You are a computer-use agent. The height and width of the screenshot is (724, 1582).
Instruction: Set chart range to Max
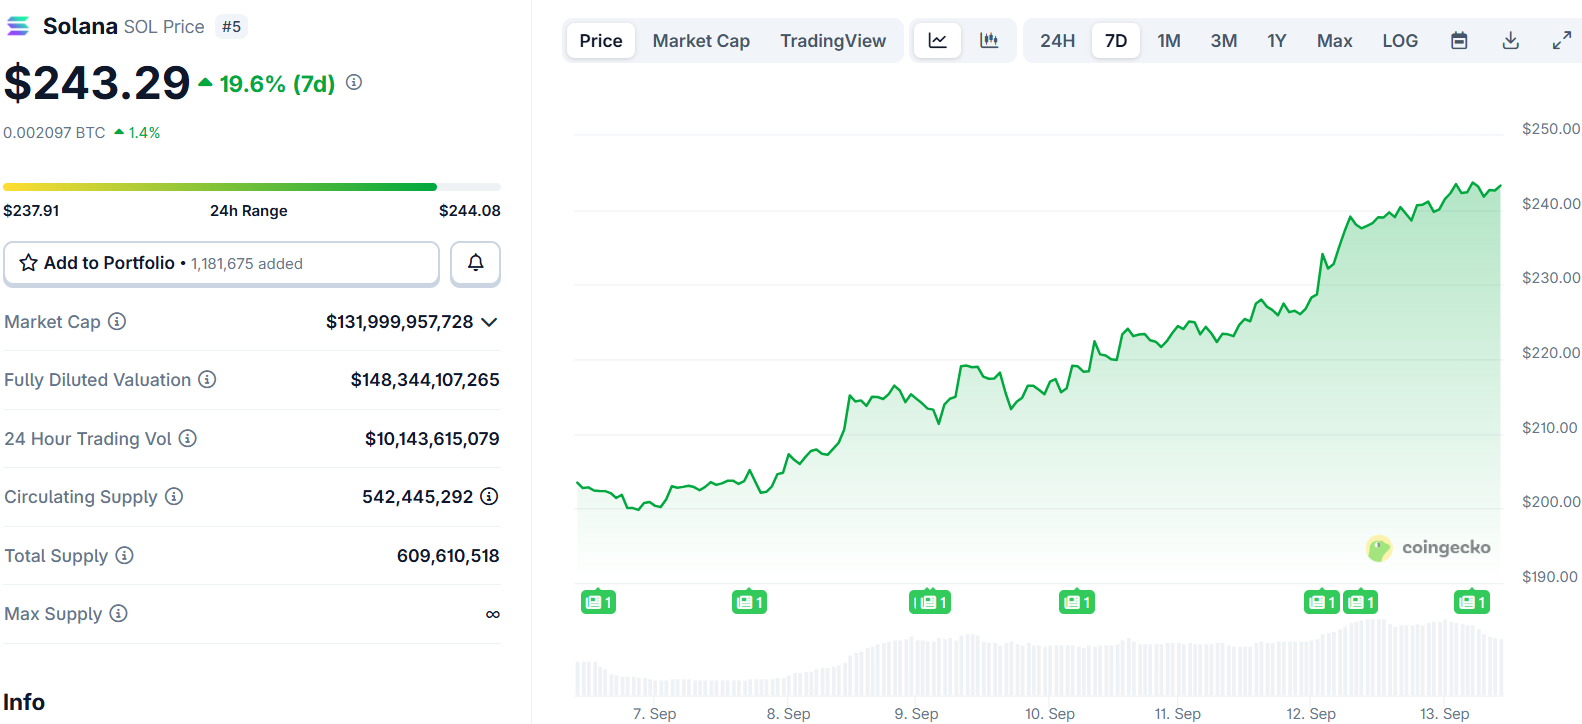pos(1334,41)
